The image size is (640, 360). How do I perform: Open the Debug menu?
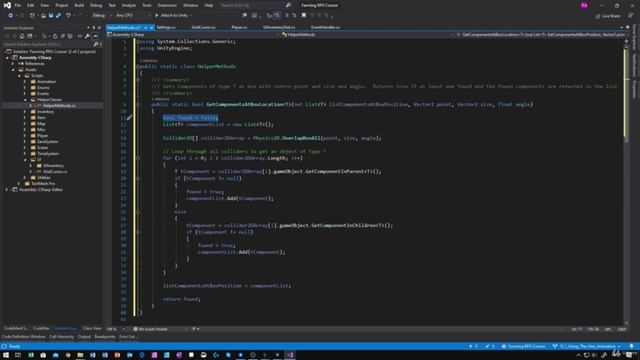[96, 5]
